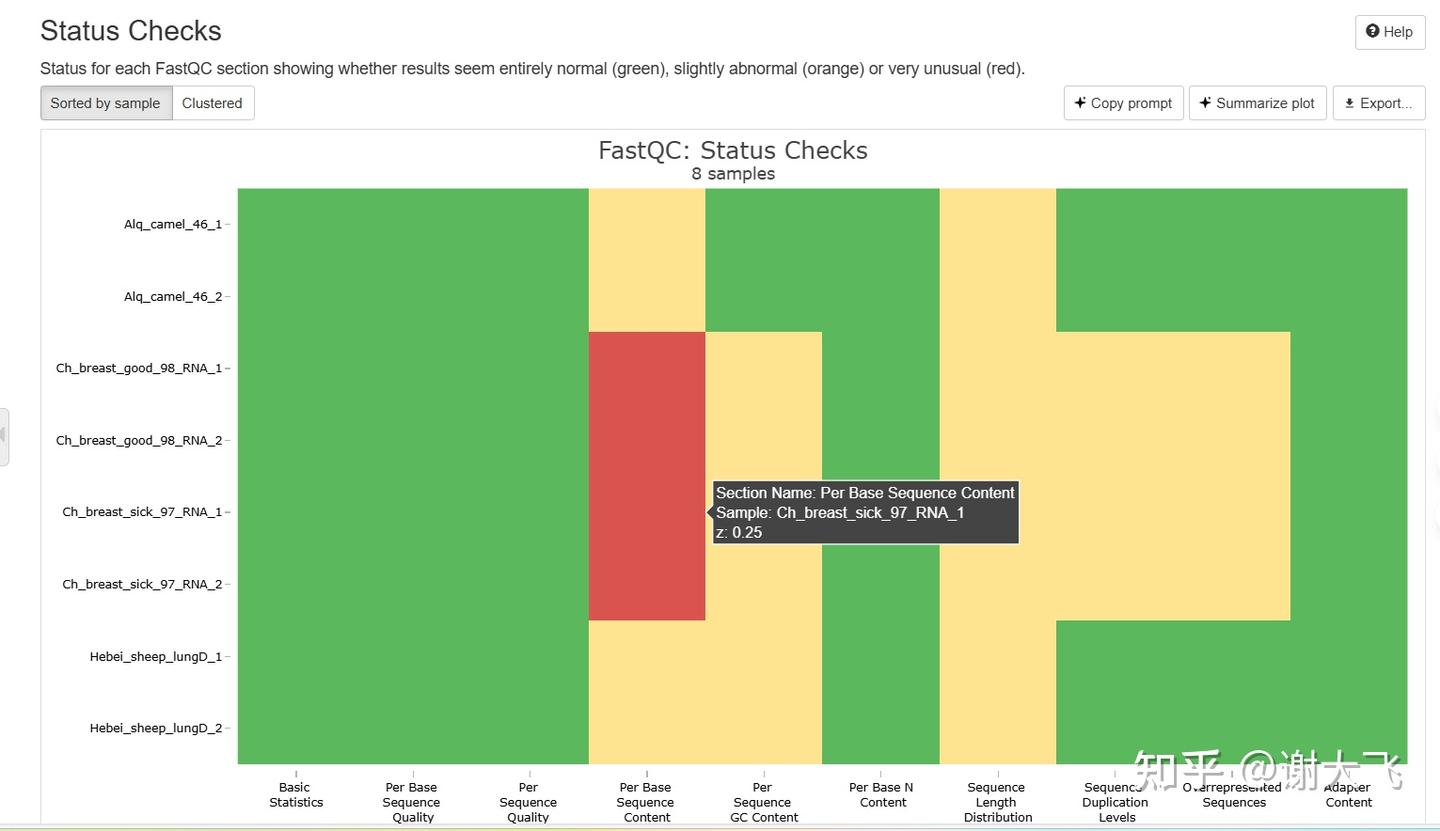
Task: Click the Status Checks section heading
Action: [x=131, y=31]
